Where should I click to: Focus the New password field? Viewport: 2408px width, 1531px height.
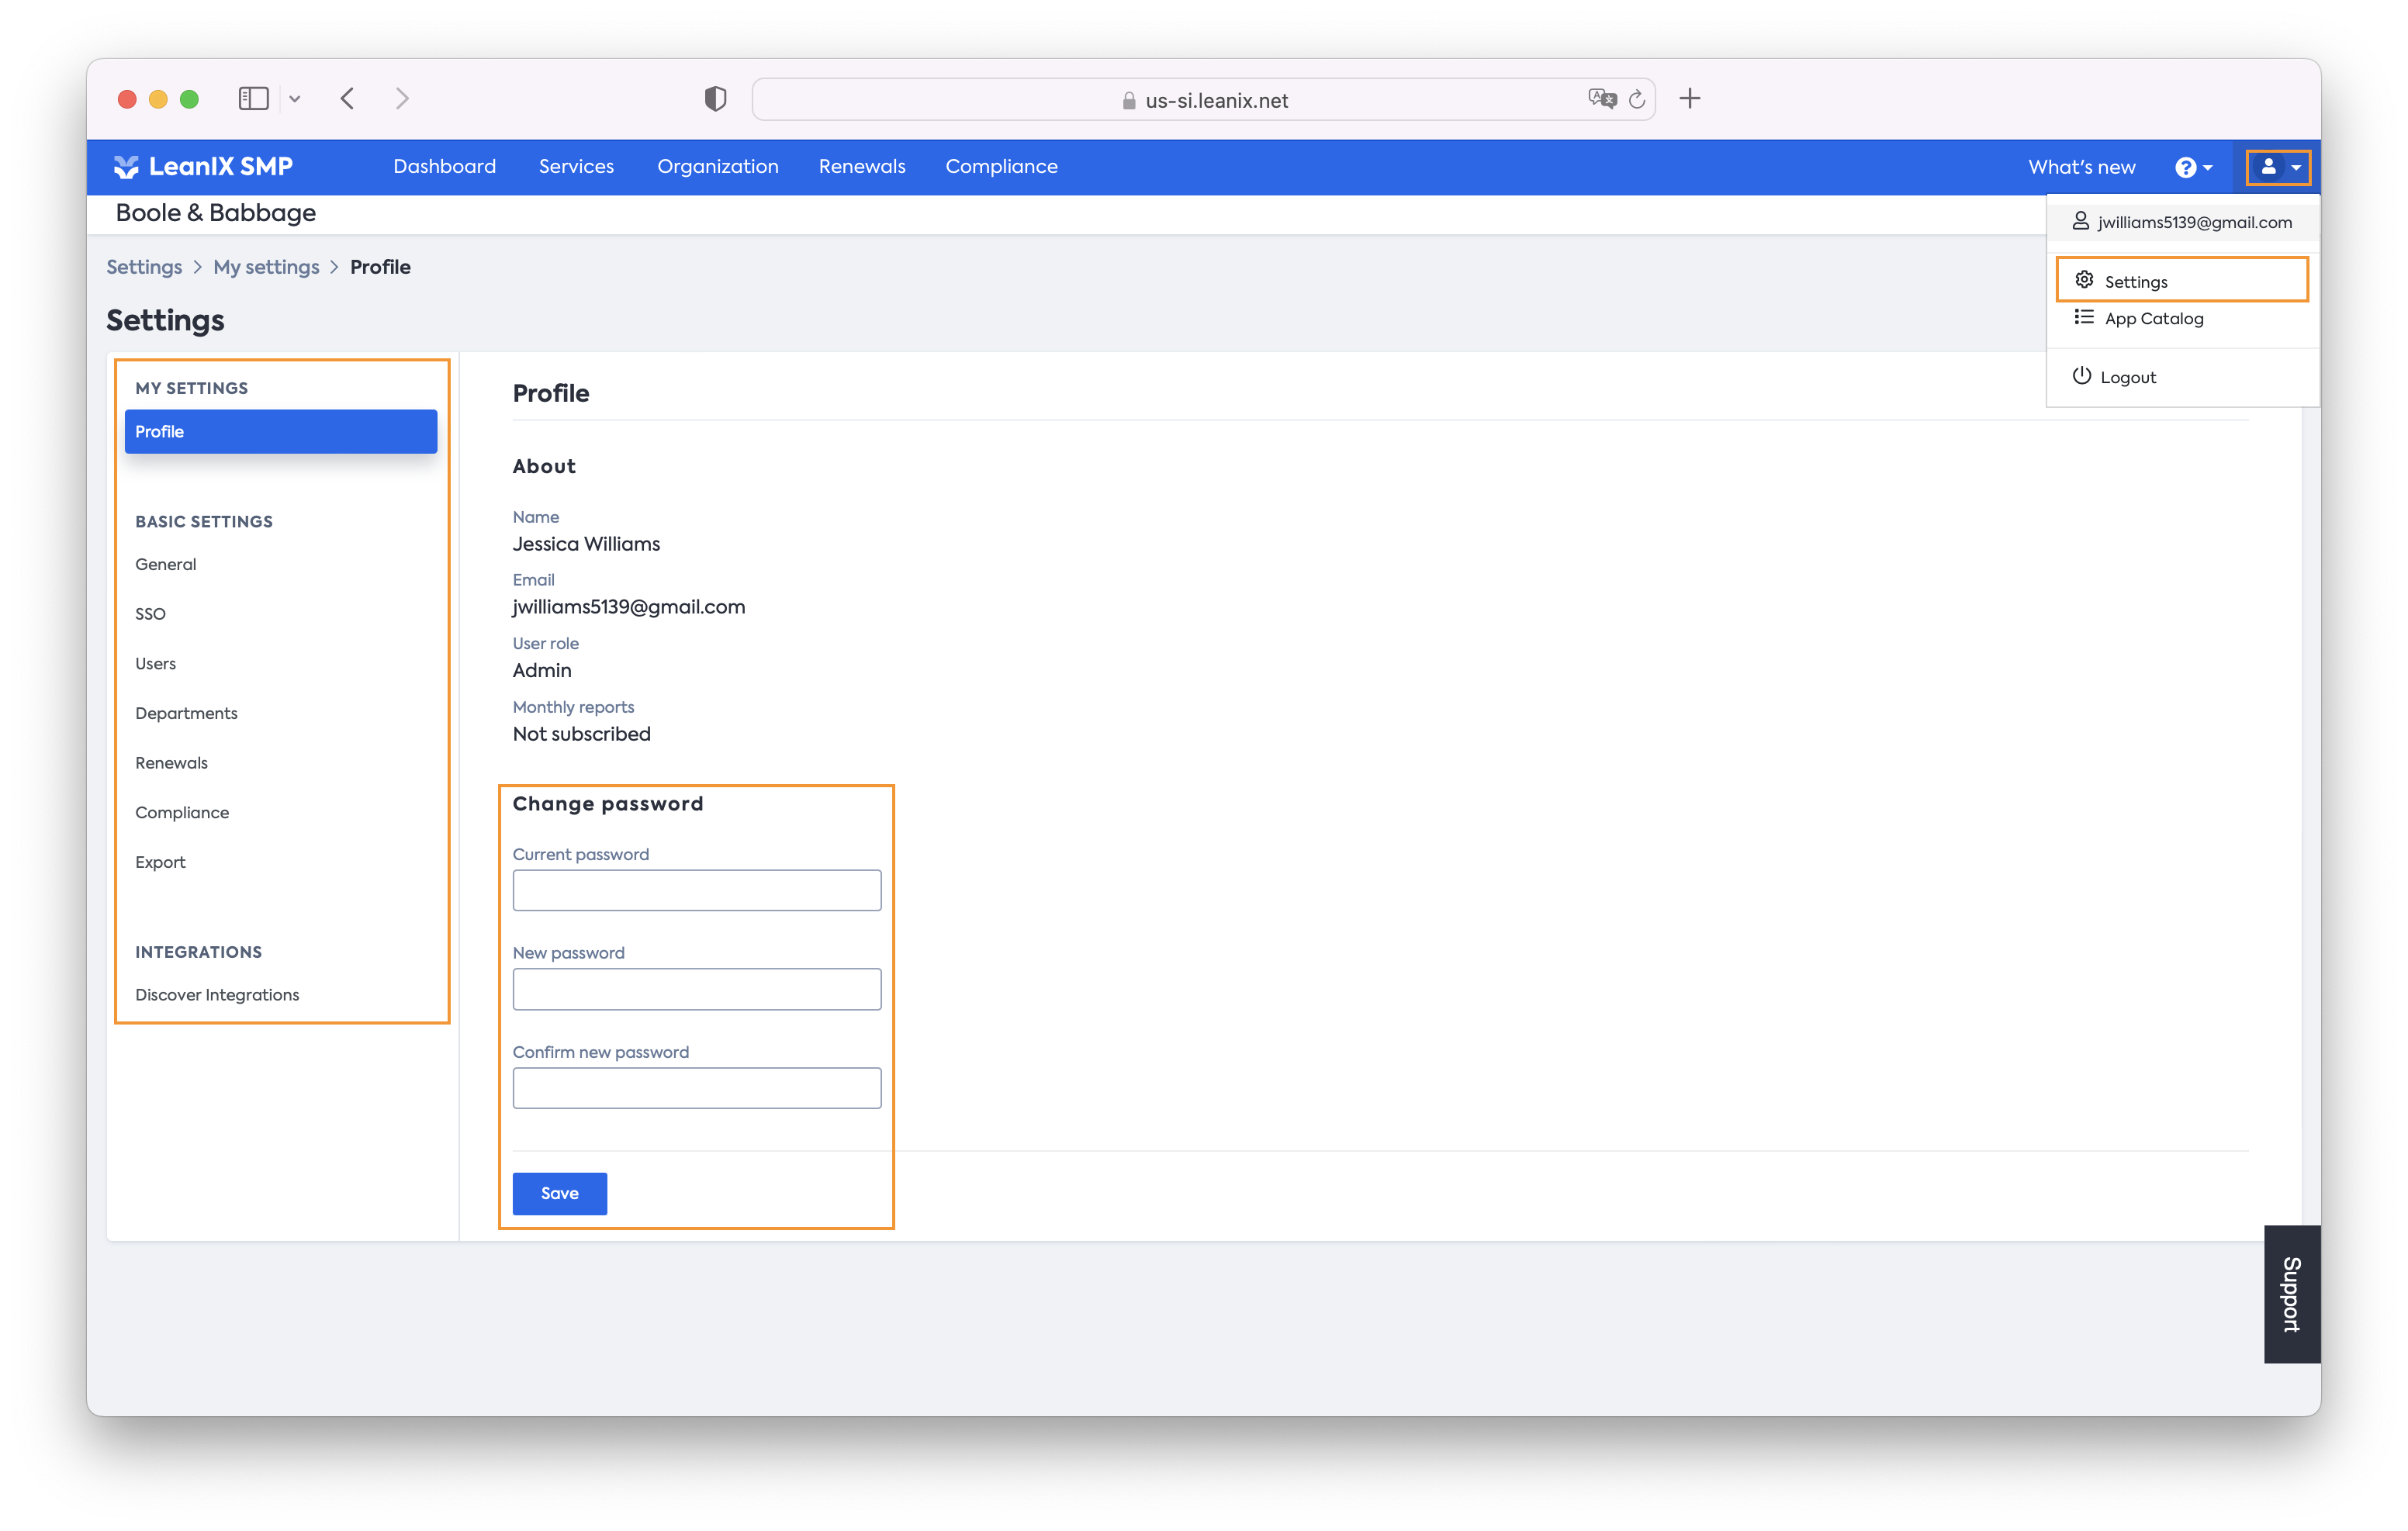697,989
